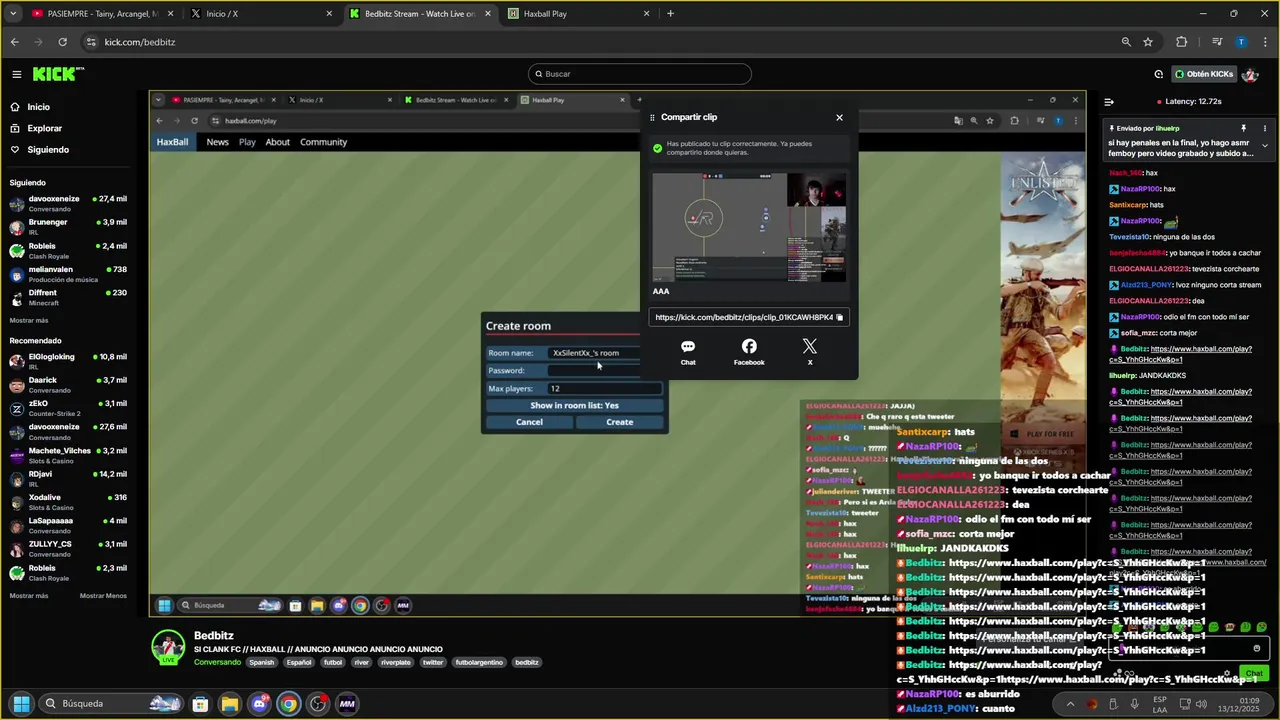Open Windows Start menu
Viewport: 1280px width, 720px height.
21,704
